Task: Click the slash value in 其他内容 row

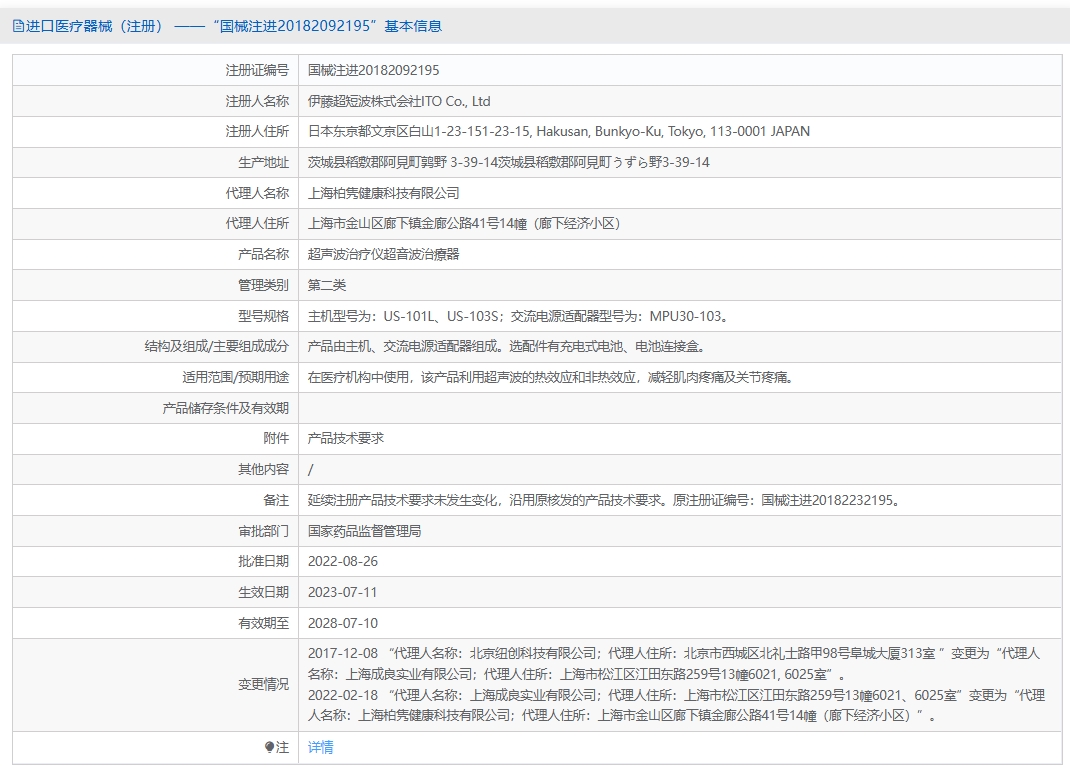Action: [x=310, y=469]
